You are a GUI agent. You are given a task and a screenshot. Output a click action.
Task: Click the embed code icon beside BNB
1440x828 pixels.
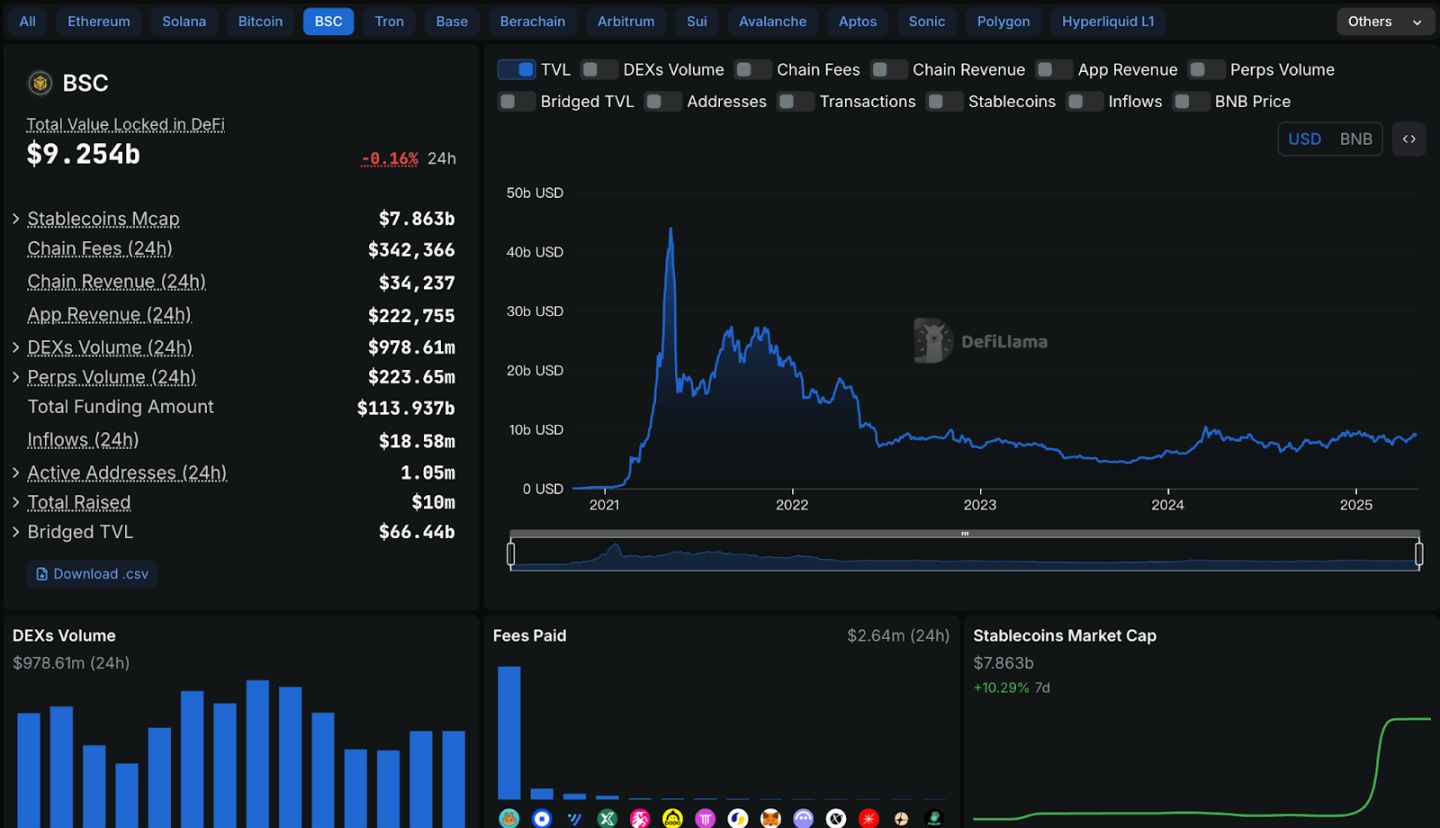(1408, 139)
